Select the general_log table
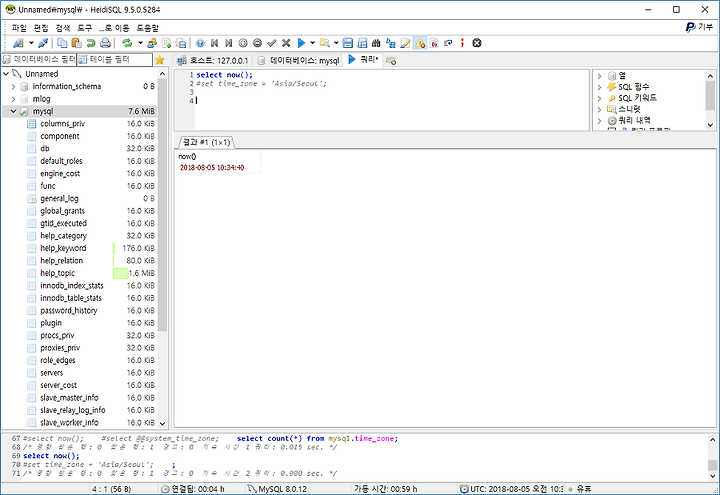 click(59, 199)
